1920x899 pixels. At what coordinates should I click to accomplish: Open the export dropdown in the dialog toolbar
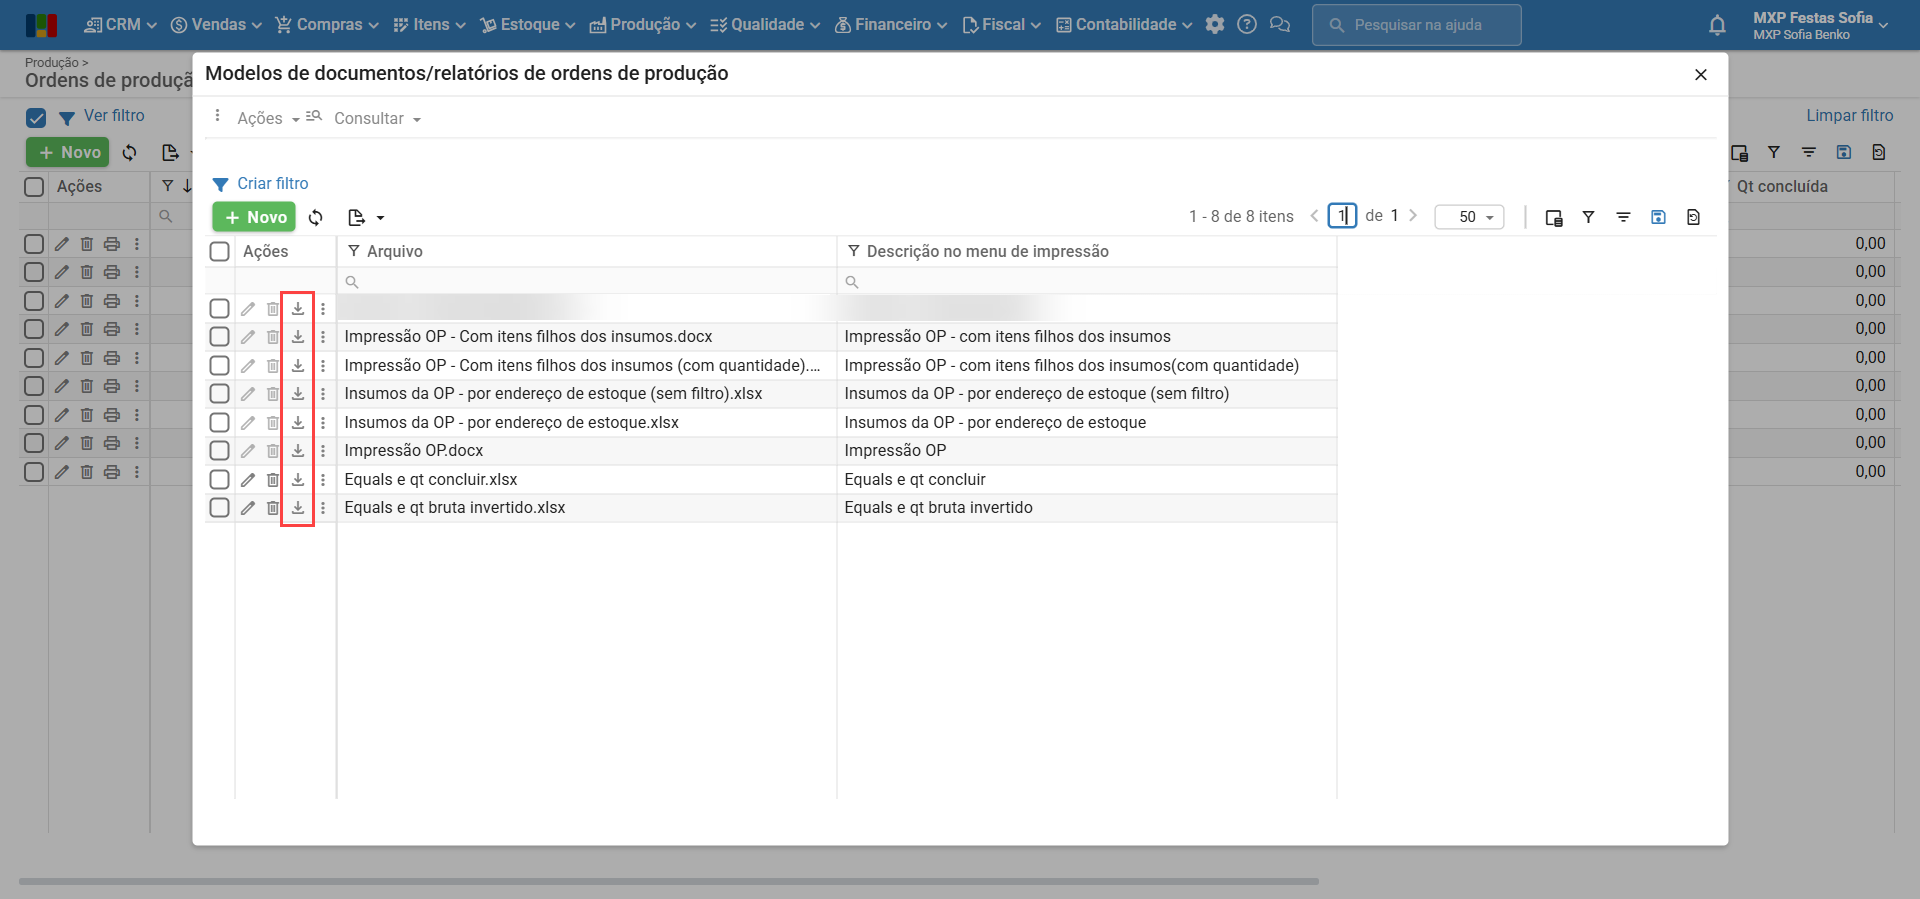366,217
